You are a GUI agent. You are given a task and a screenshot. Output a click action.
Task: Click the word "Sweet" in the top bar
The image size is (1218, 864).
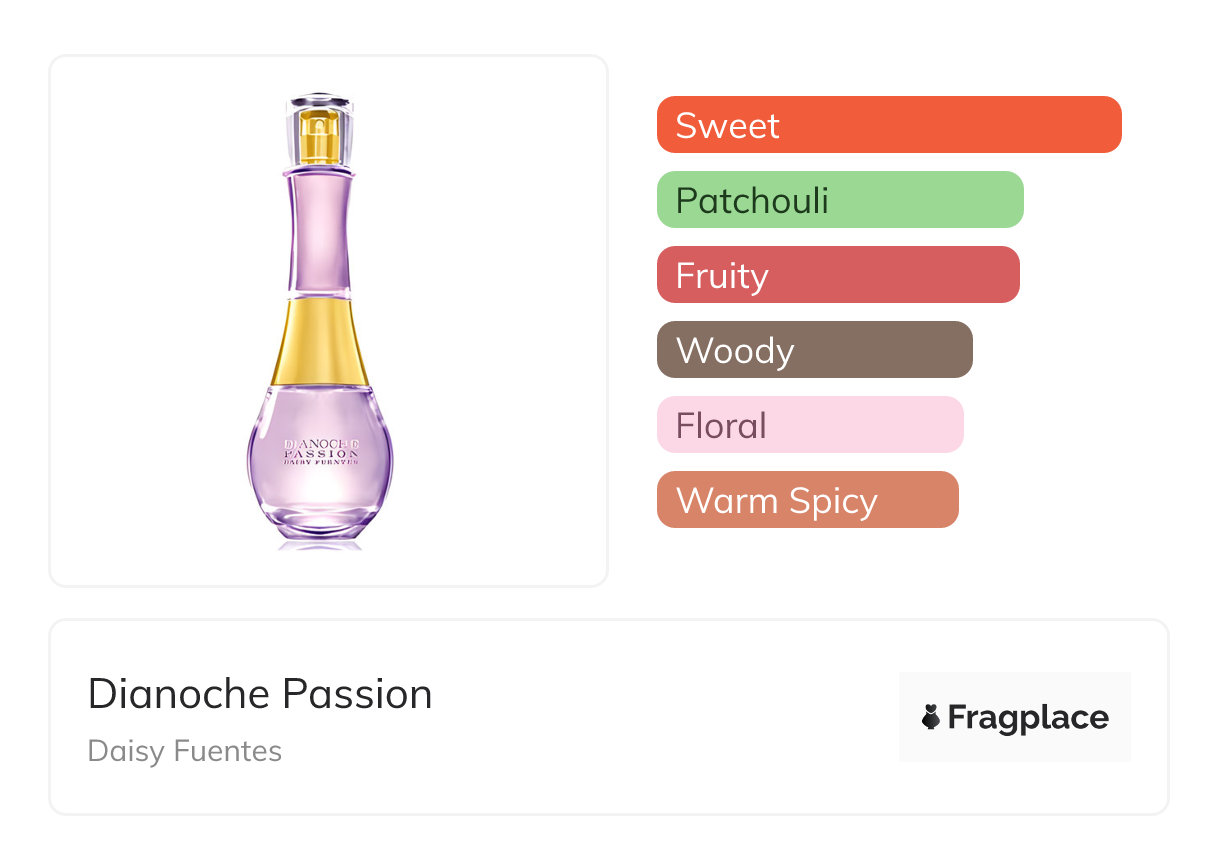(727, 125)
